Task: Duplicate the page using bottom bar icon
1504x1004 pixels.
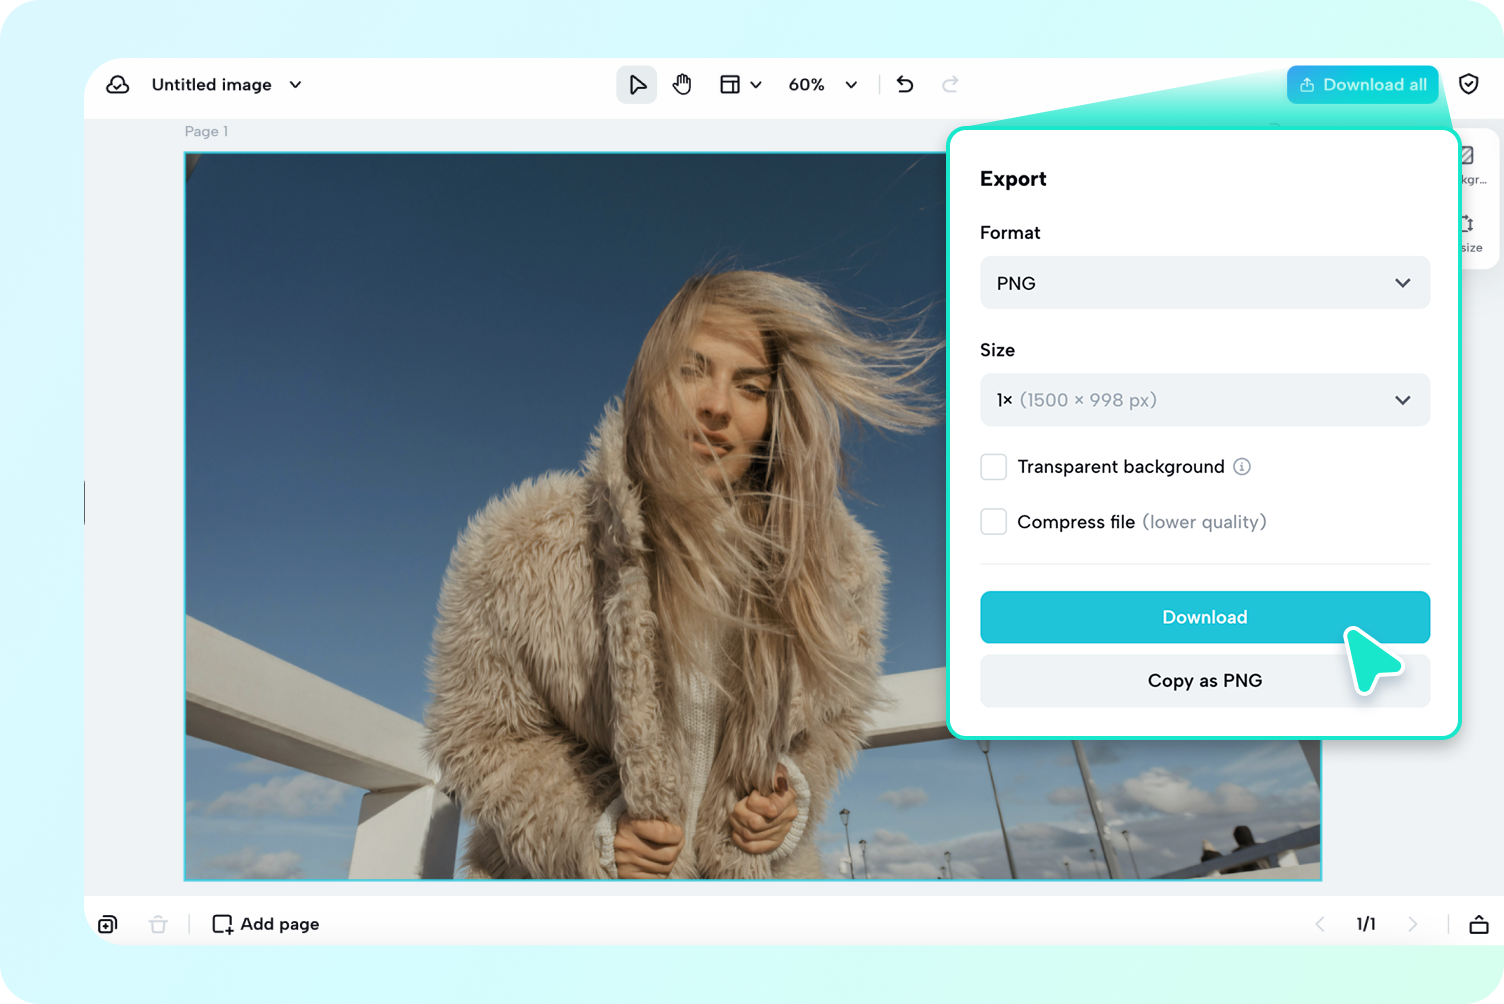Action: point(108,924)
